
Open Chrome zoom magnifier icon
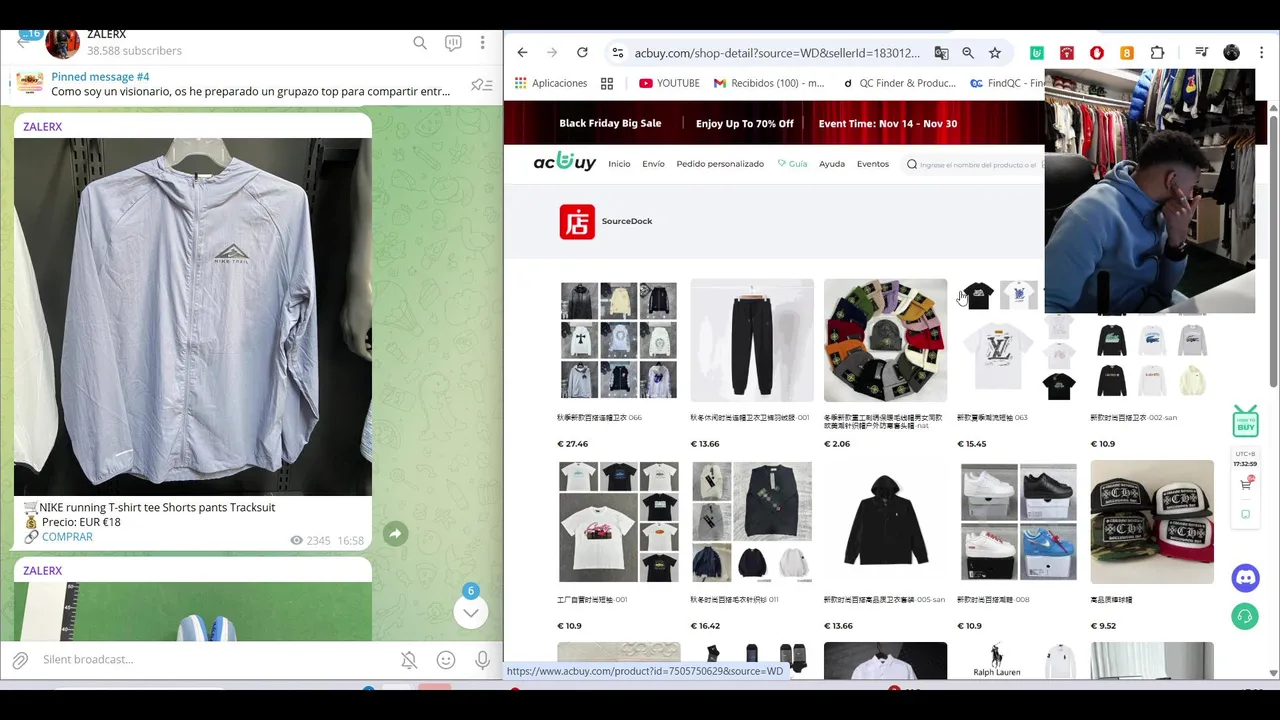968,53
